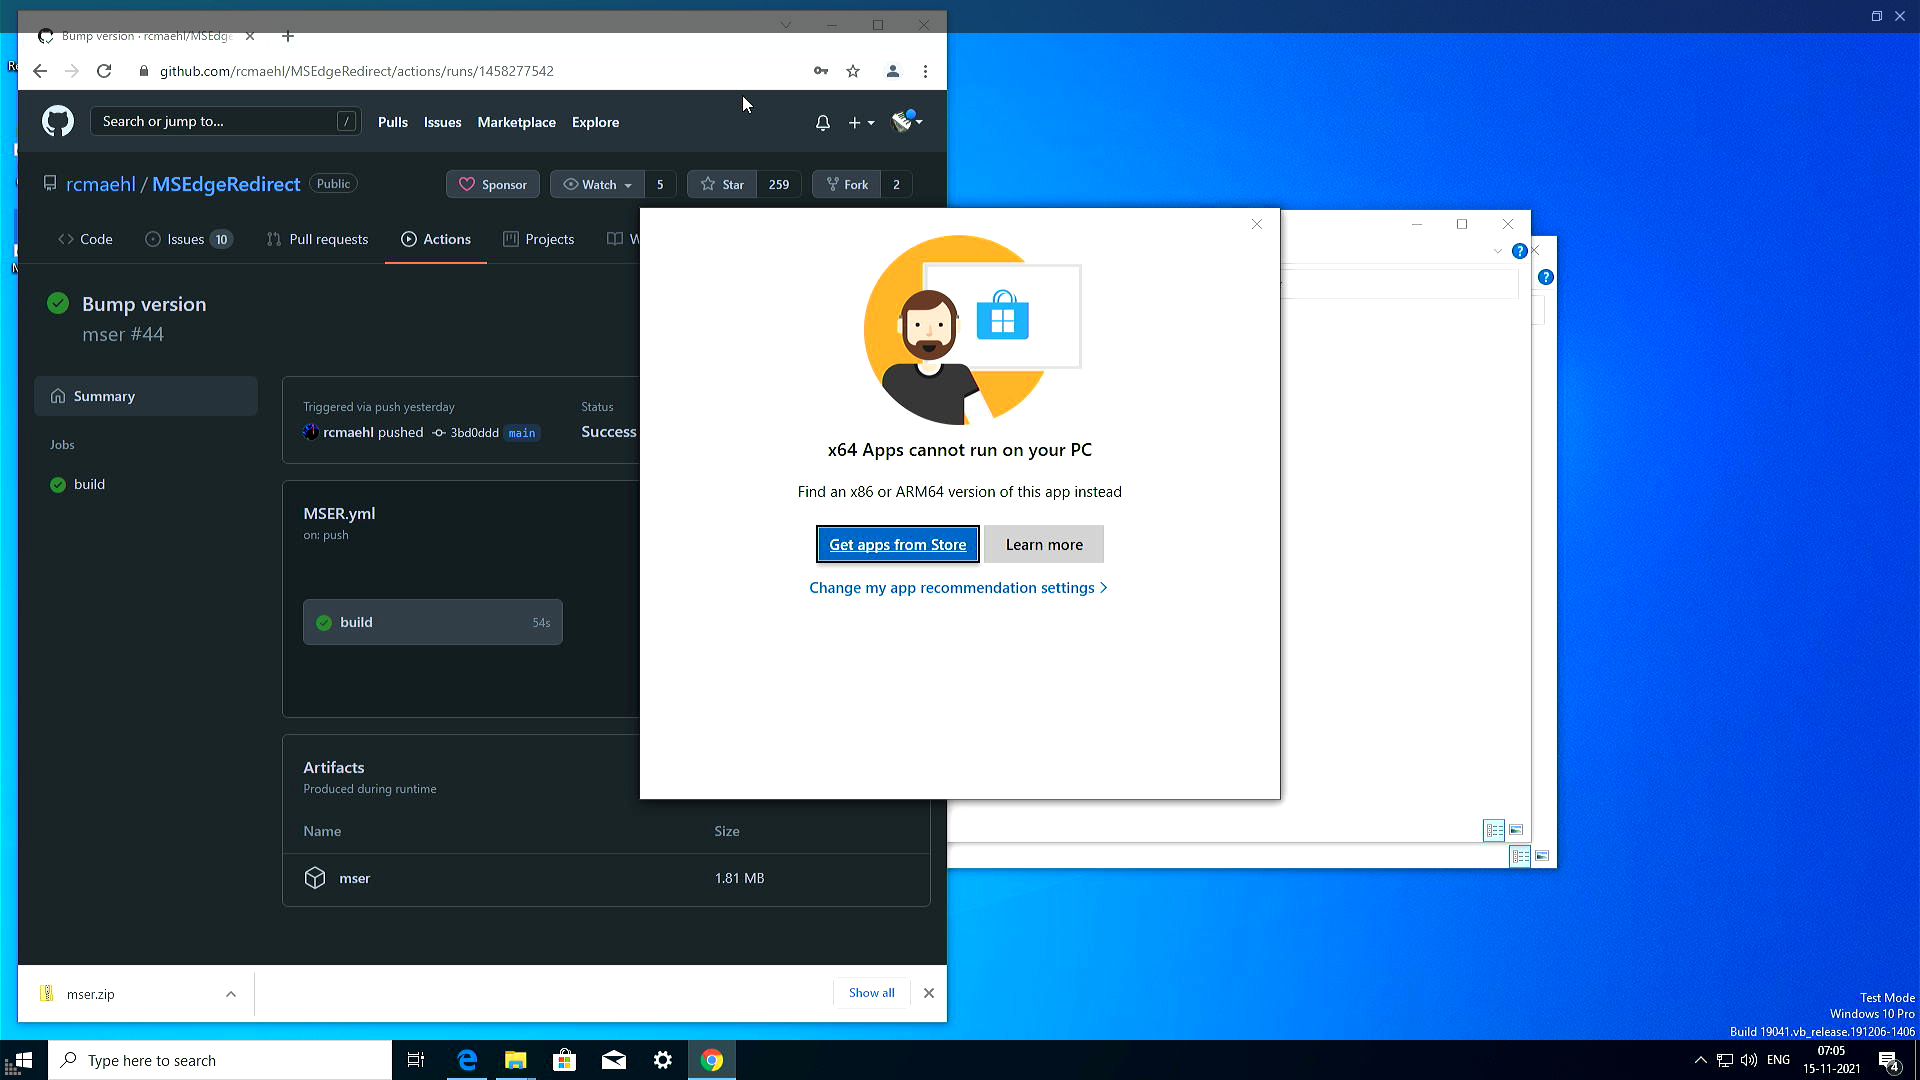
Task: Open Mail app from the taskbar
Action: [614, 1060]
